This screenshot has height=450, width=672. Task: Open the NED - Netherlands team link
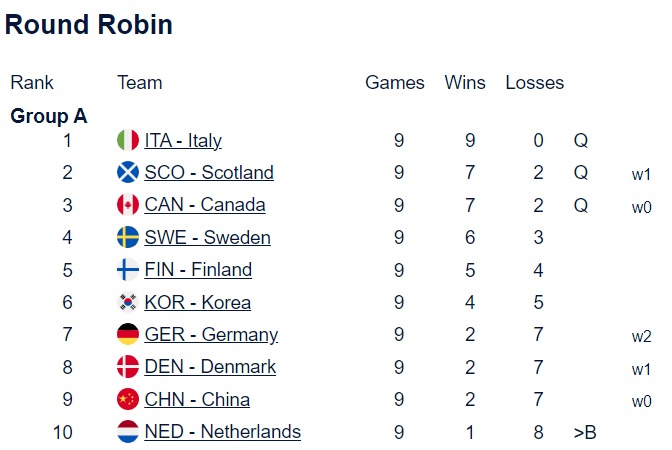[222, 432]
